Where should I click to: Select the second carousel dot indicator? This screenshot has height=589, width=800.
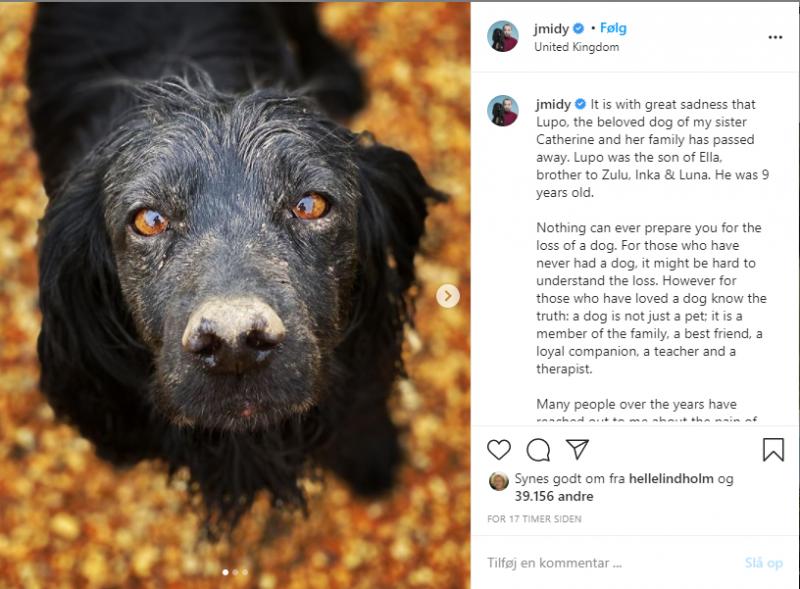[x=235, y=572]
